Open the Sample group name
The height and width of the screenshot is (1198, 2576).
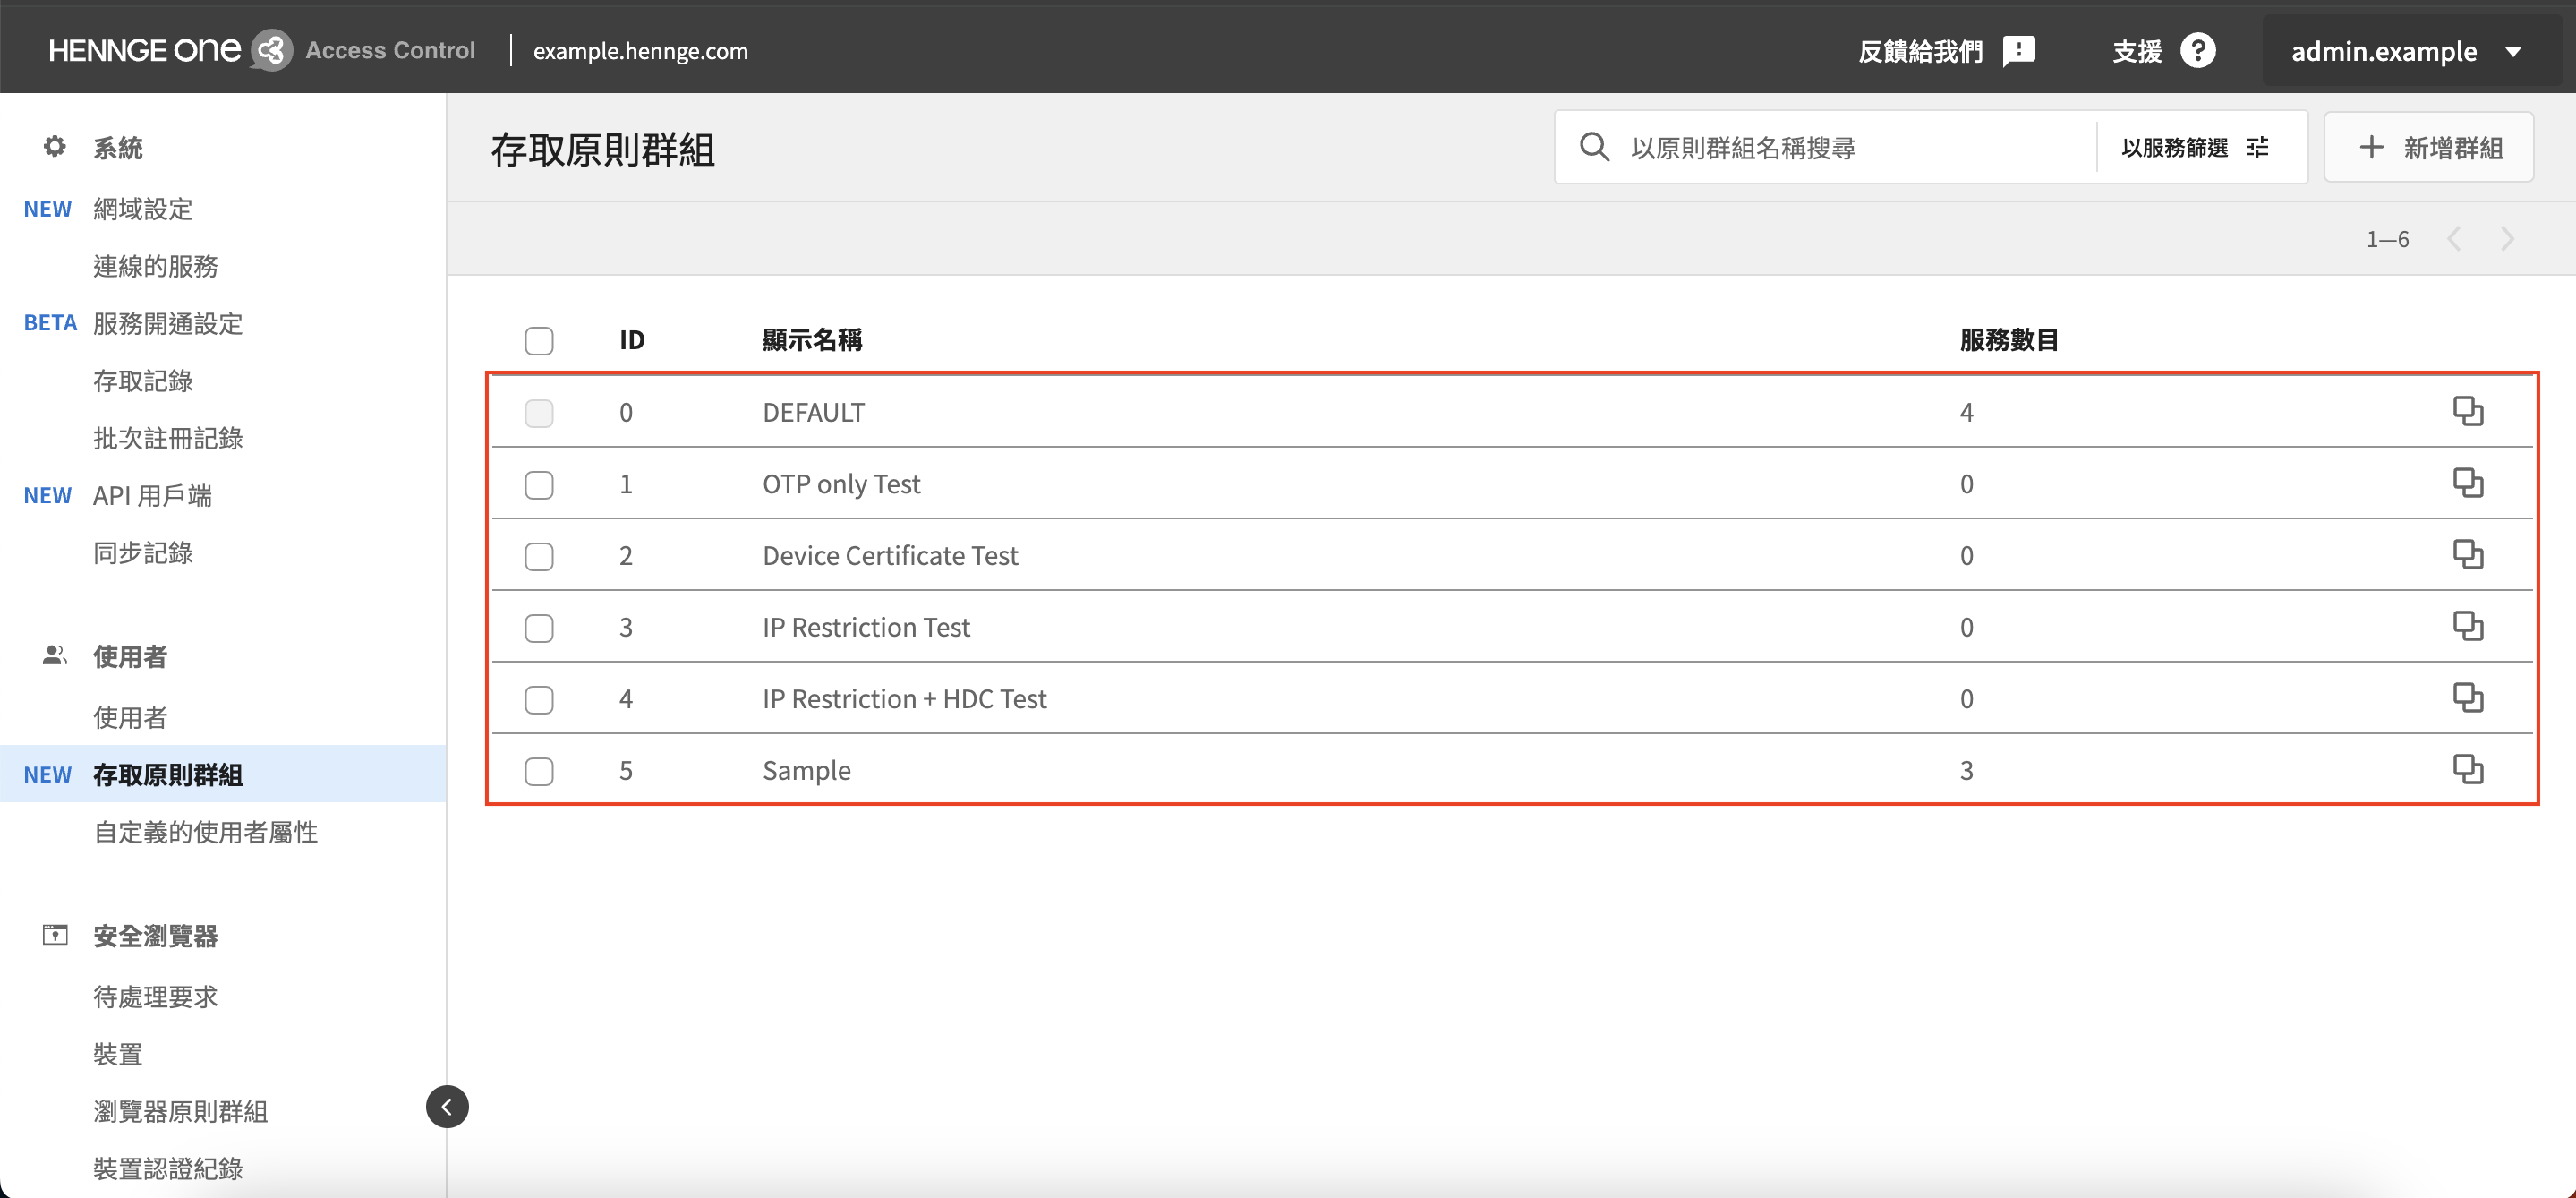click(806, 770)
